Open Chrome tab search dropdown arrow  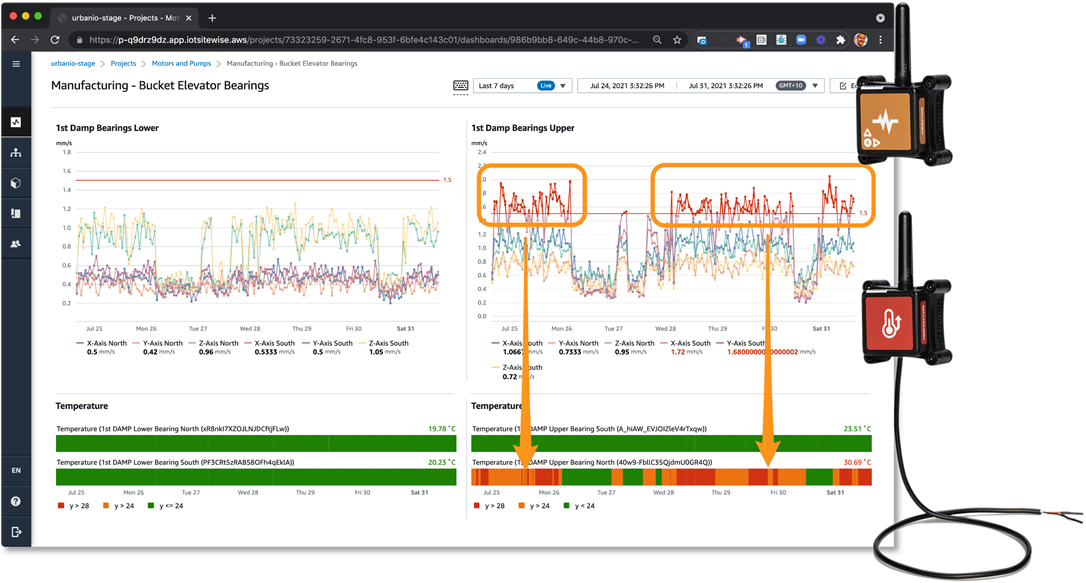tap(880, 18)
